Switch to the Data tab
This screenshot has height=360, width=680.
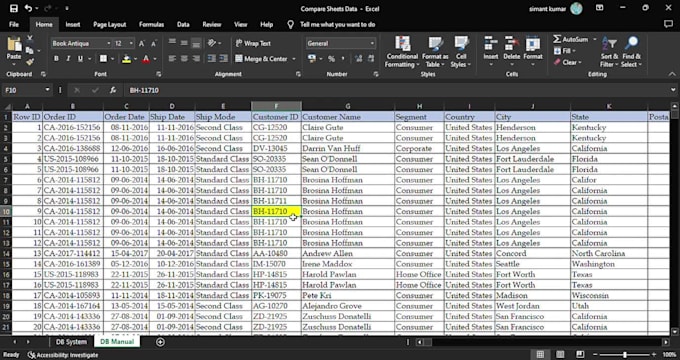point(183,25)
